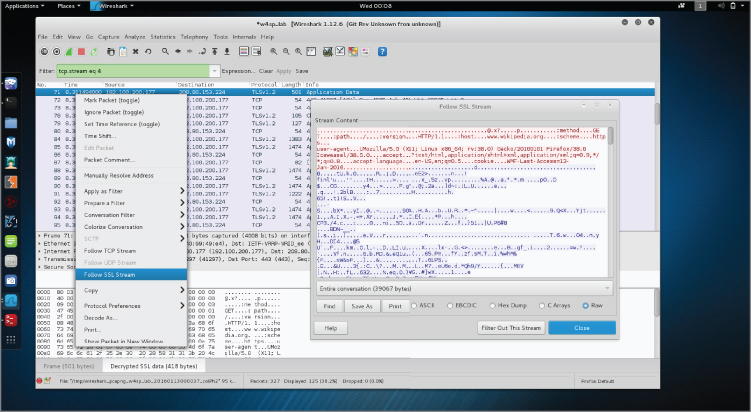Click the tcp.stream filter input field

[133, 71]
